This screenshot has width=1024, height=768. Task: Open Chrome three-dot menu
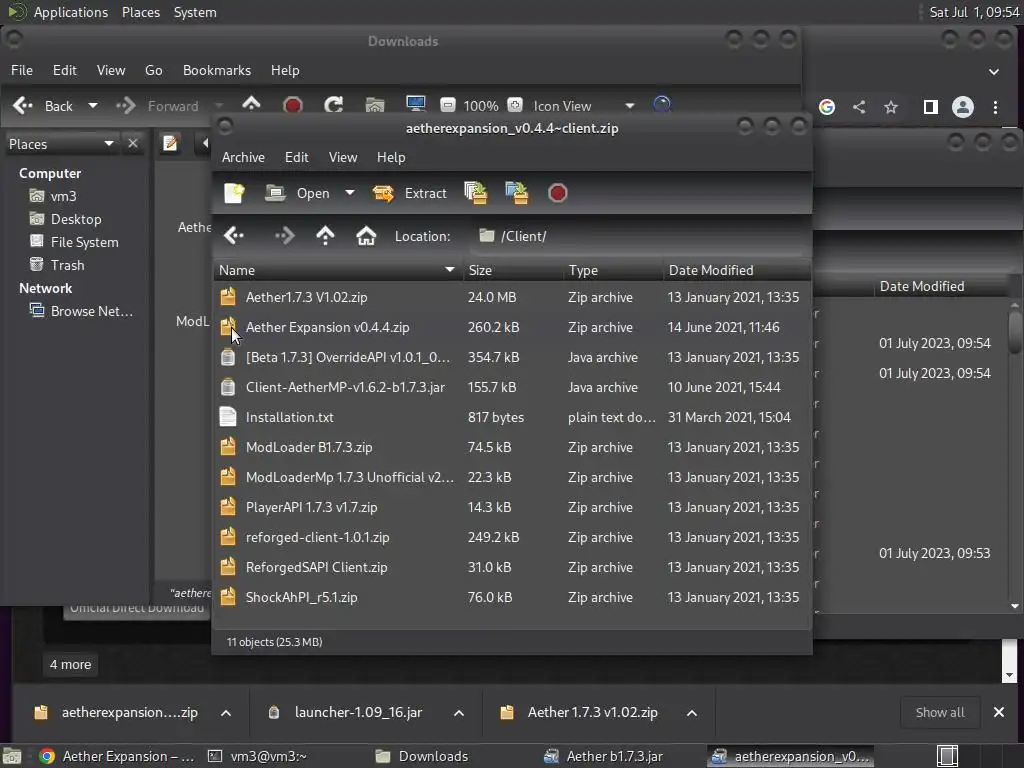coord(995,107)
